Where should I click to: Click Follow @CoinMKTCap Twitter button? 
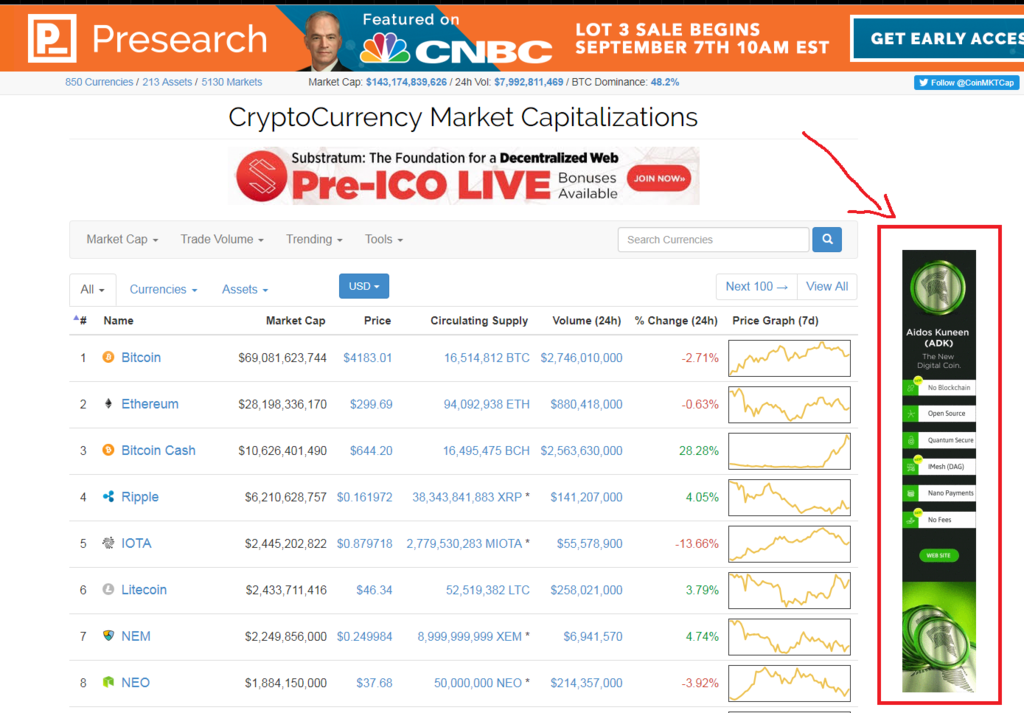tap(966, 83)
